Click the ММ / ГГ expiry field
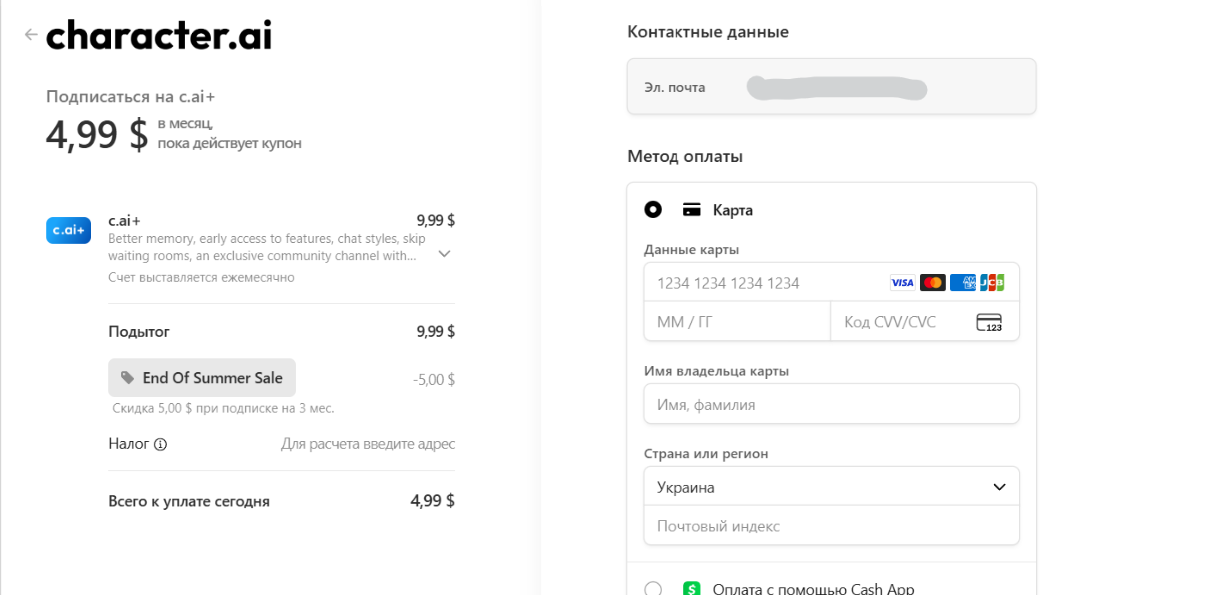The width and height of the screenshot is (1218, 595). [737, 322]
